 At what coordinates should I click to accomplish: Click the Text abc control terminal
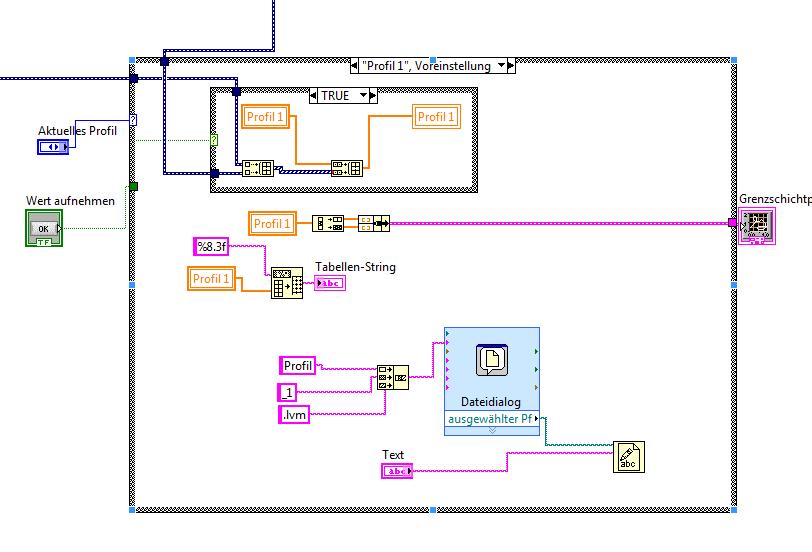pos(397,471)
